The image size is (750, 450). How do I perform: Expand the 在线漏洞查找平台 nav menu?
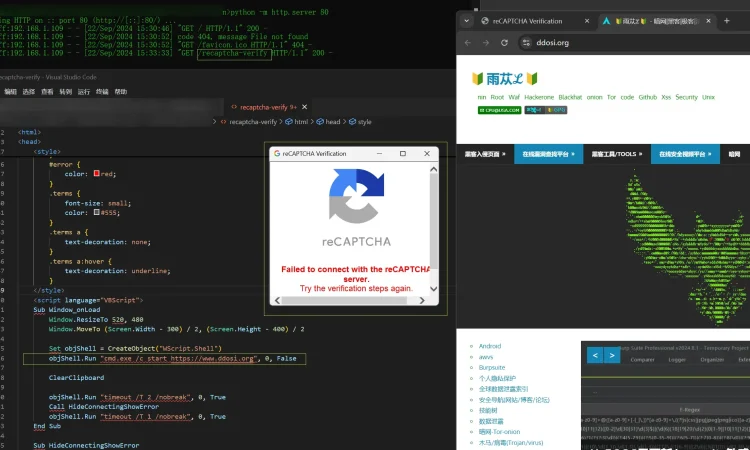click(x=549, y=154)
